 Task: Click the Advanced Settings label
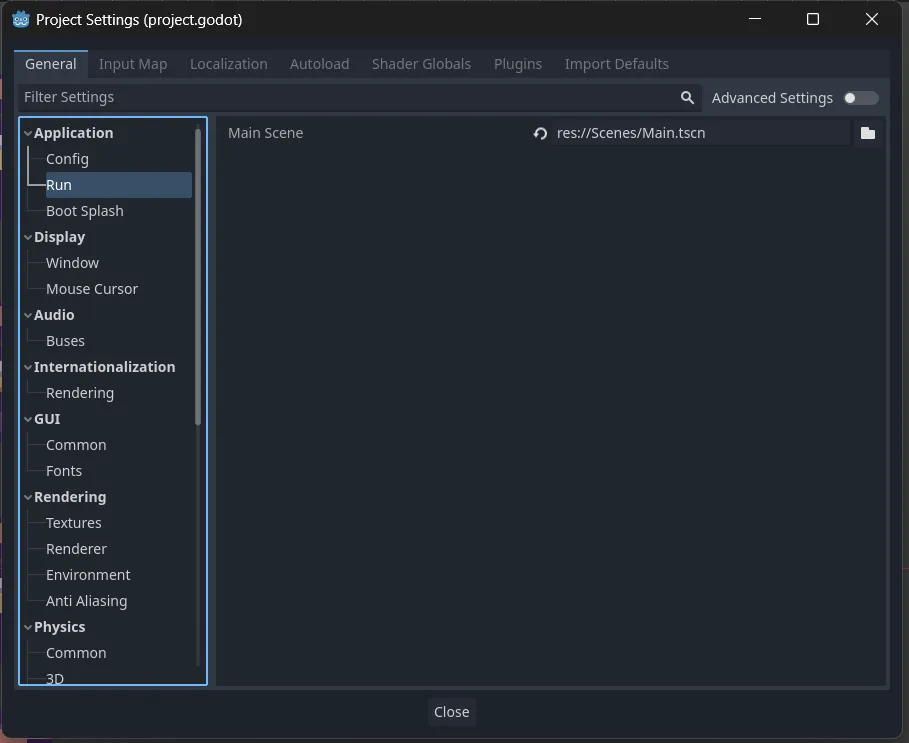pos(772,98)
